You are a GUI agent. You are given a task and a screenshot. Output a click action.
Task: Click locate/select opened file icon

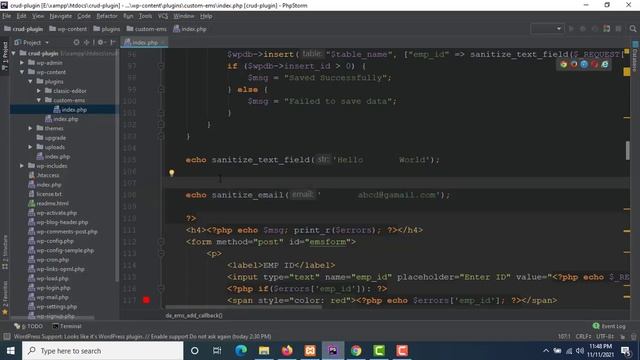click(76, 42)
